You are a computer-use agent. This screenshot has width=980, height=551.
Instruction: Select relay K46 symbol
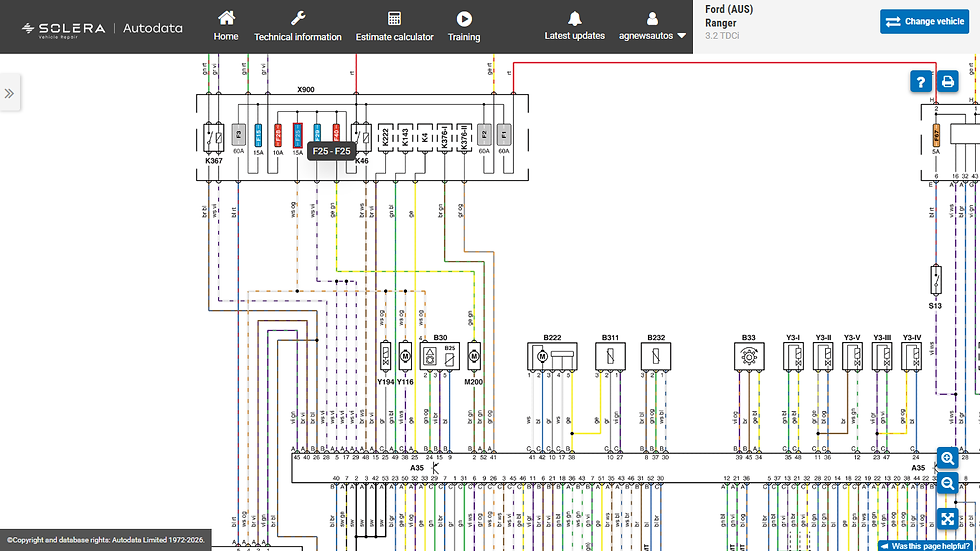[x=361, y=137]
